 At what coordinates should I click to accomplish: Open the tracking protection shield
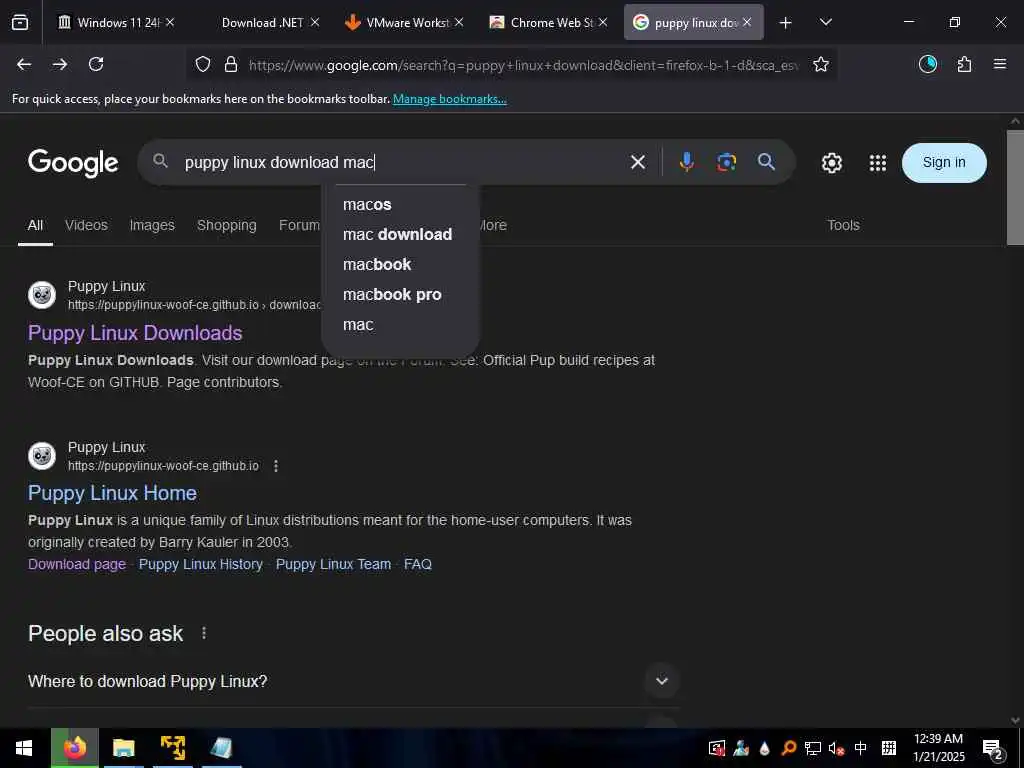[203, 64]
